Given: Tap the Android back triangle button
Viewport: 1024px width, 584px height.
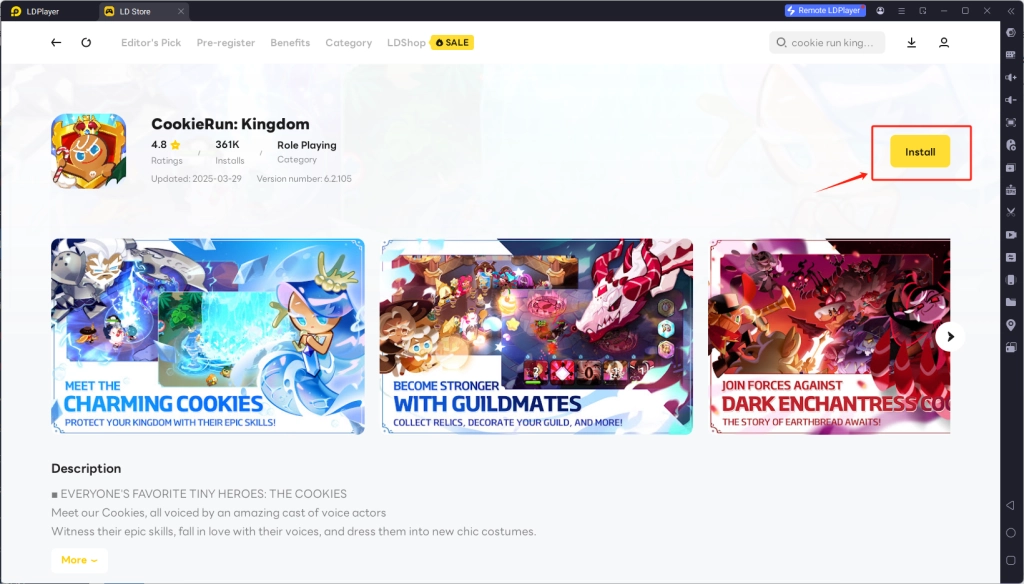Looking at the screenshot, I should [1011, 505].
